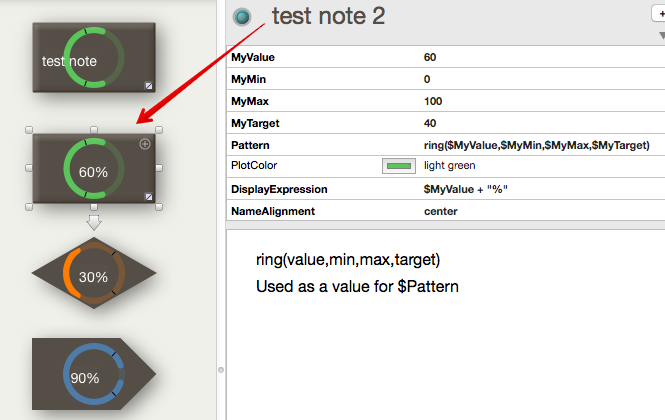The image size is (665, 420).
Task: Click the 'light green' PlotColor value
Action: tap(450, 165)
